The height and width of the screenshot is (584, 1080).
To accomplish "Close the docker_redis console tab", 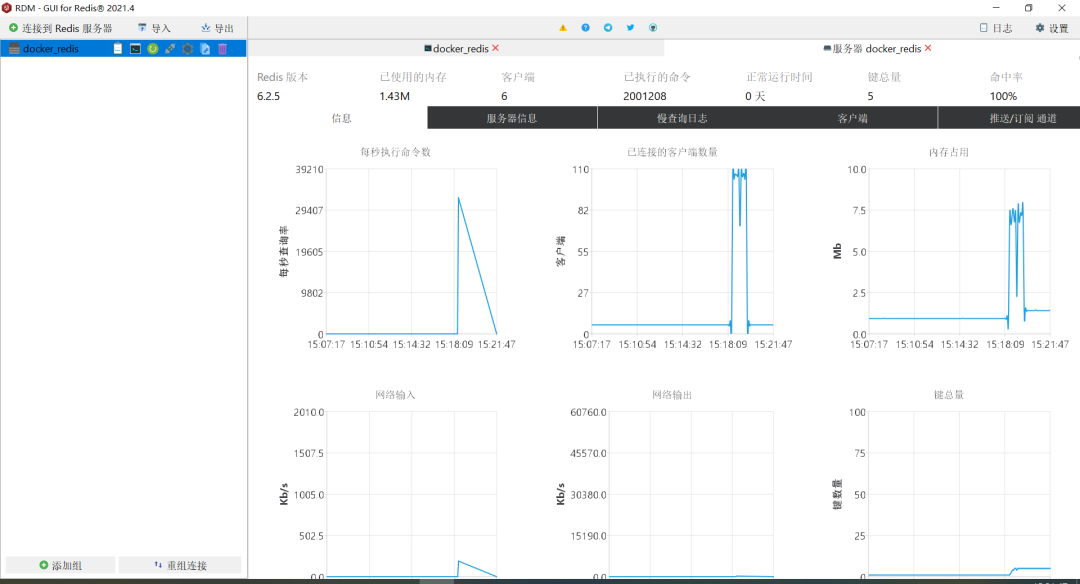I will click(x=495, y=48).
